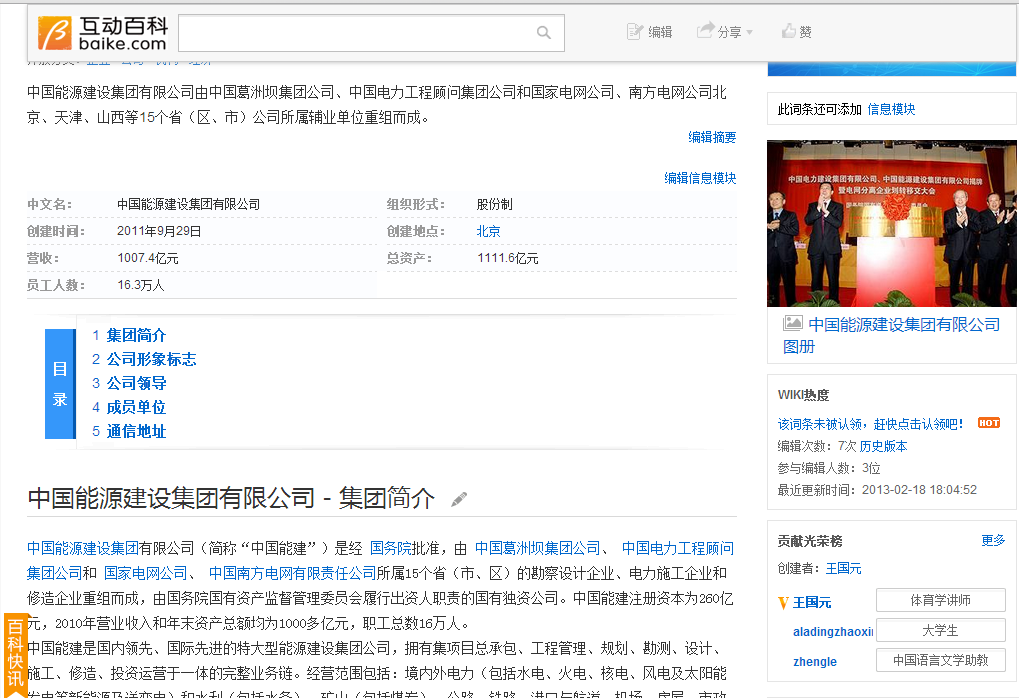Claim entry via 该词条未被认领 link

pos(871,424)
